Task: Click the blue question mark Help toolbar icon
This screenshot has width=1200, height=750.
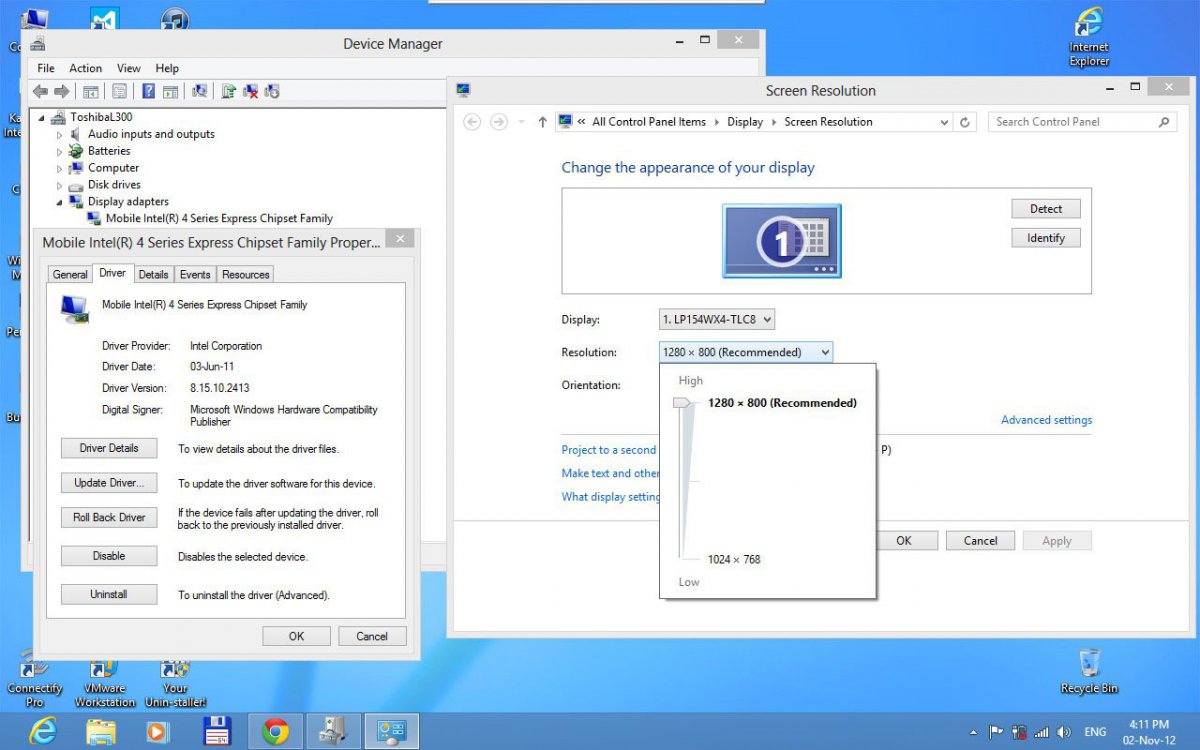Action: 149,91
